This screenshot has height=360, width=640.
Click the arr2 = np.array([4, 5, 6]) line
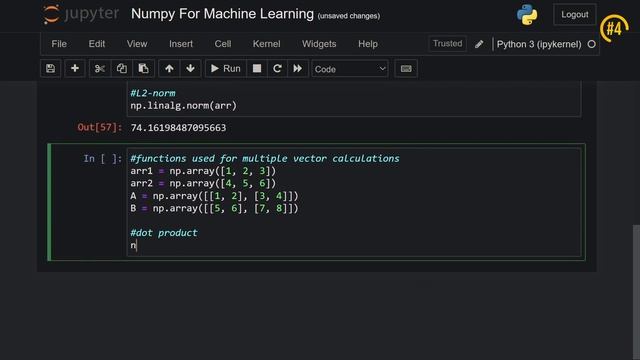click(203, 183)
